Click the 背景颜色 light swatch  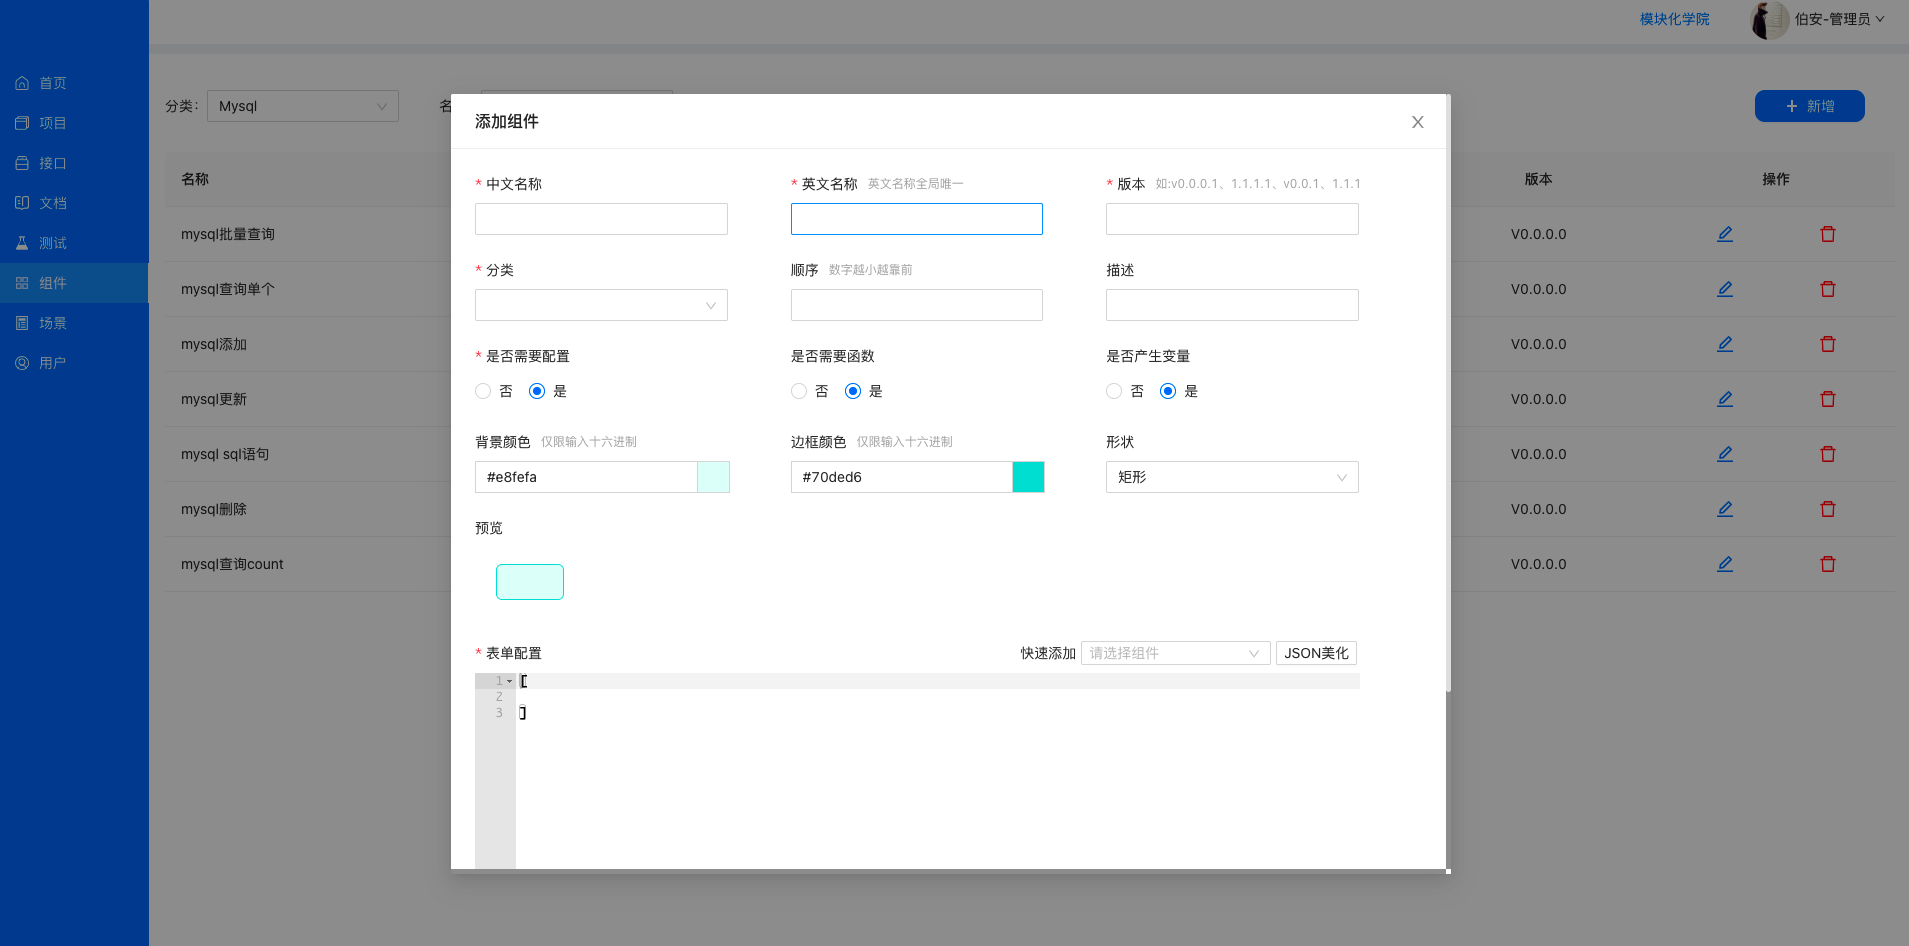click(713, 477)
